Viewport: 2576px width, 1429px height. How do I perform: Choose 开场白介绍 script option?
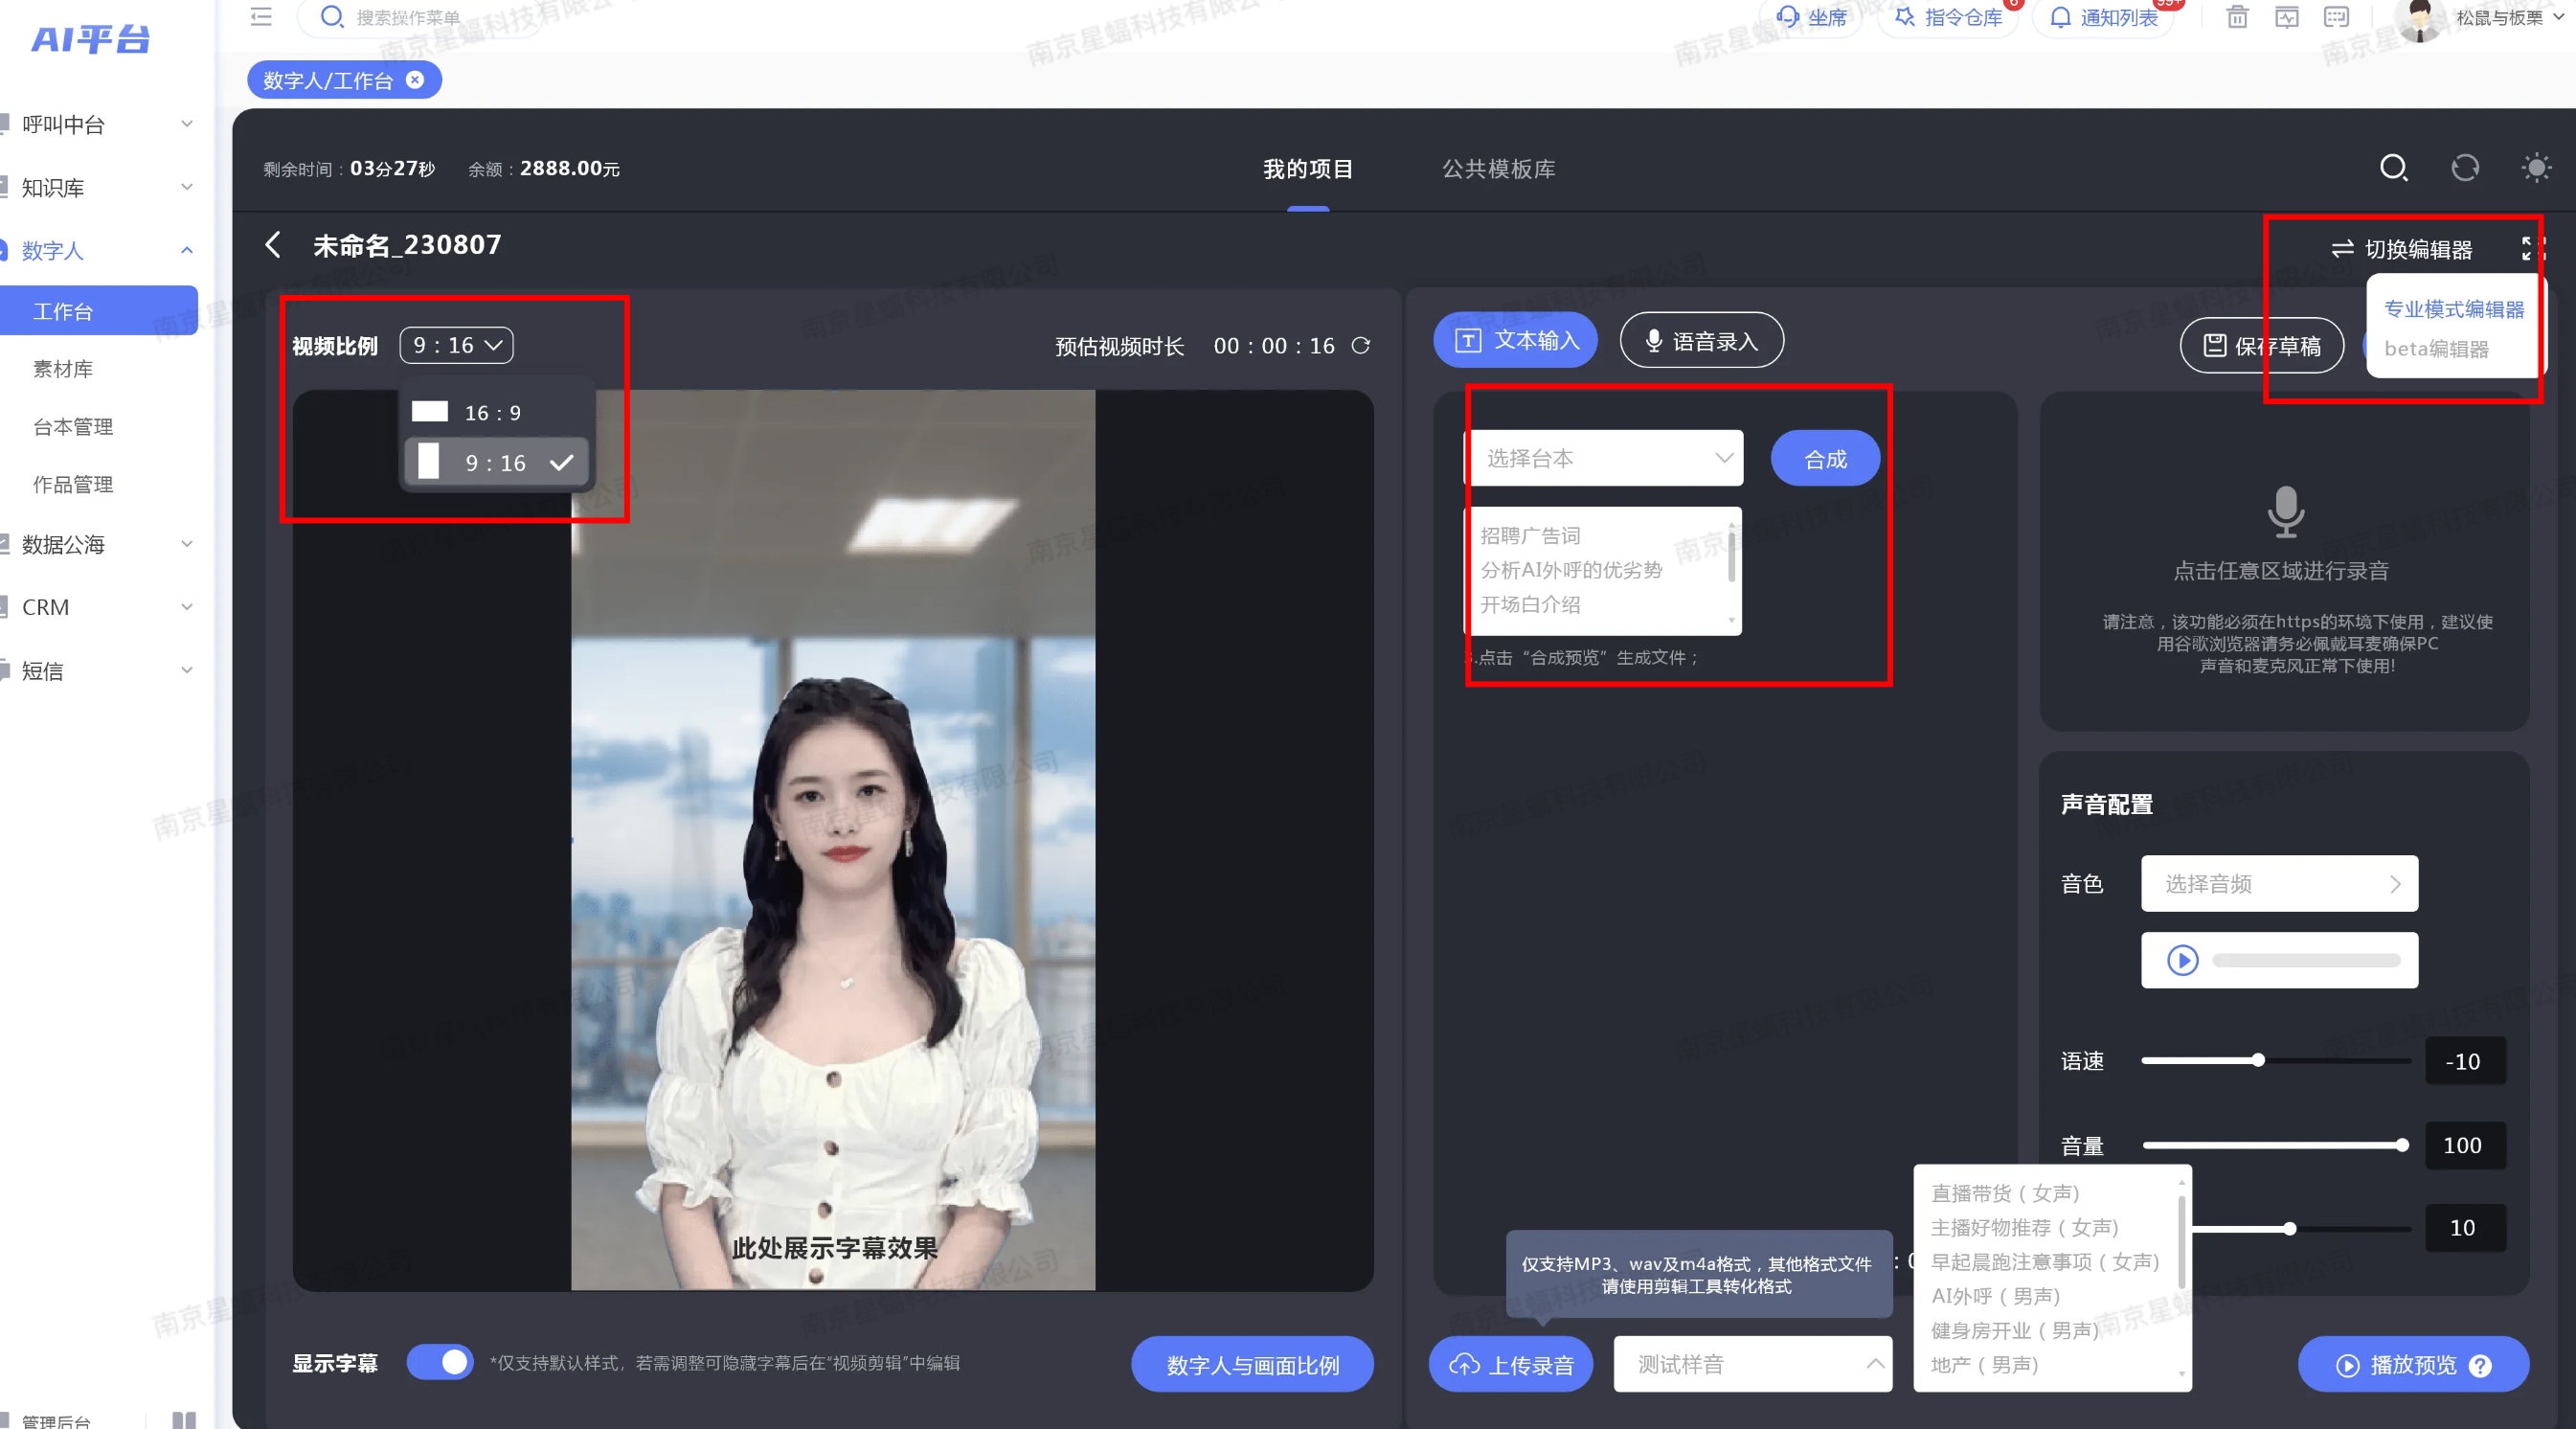coord(1530,604)
